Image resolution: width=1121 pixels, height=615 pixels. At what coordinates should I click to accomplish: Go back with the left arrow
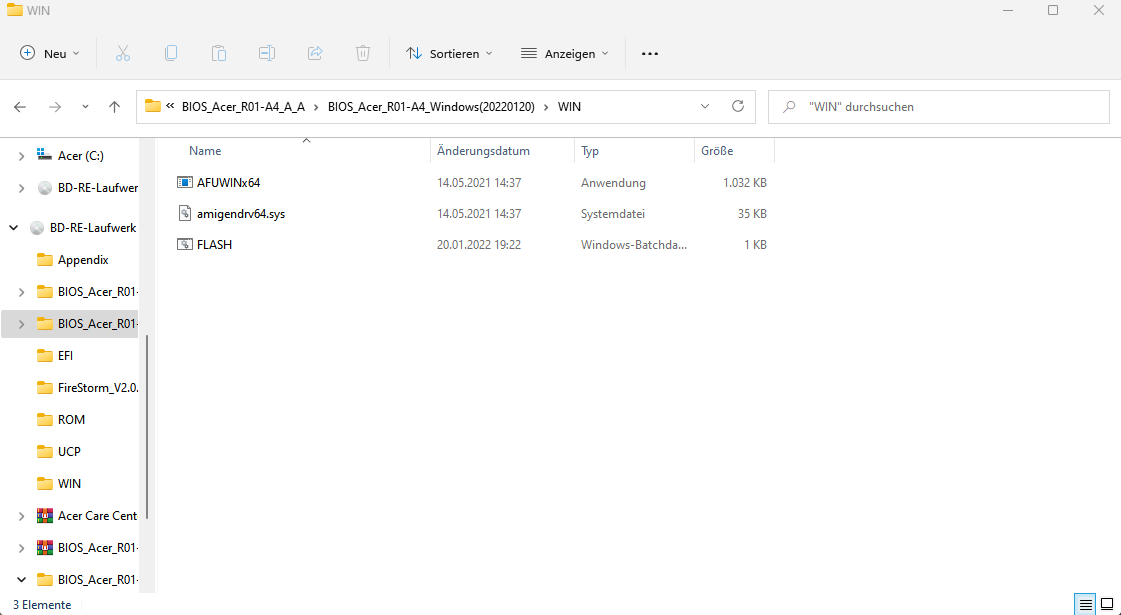[20, 107]
